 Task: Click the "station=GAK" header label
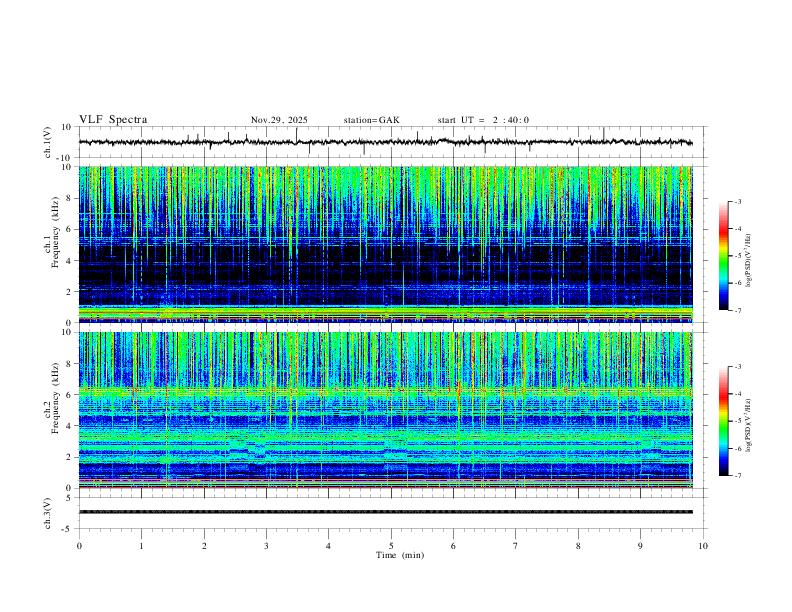tap(371, 120)
